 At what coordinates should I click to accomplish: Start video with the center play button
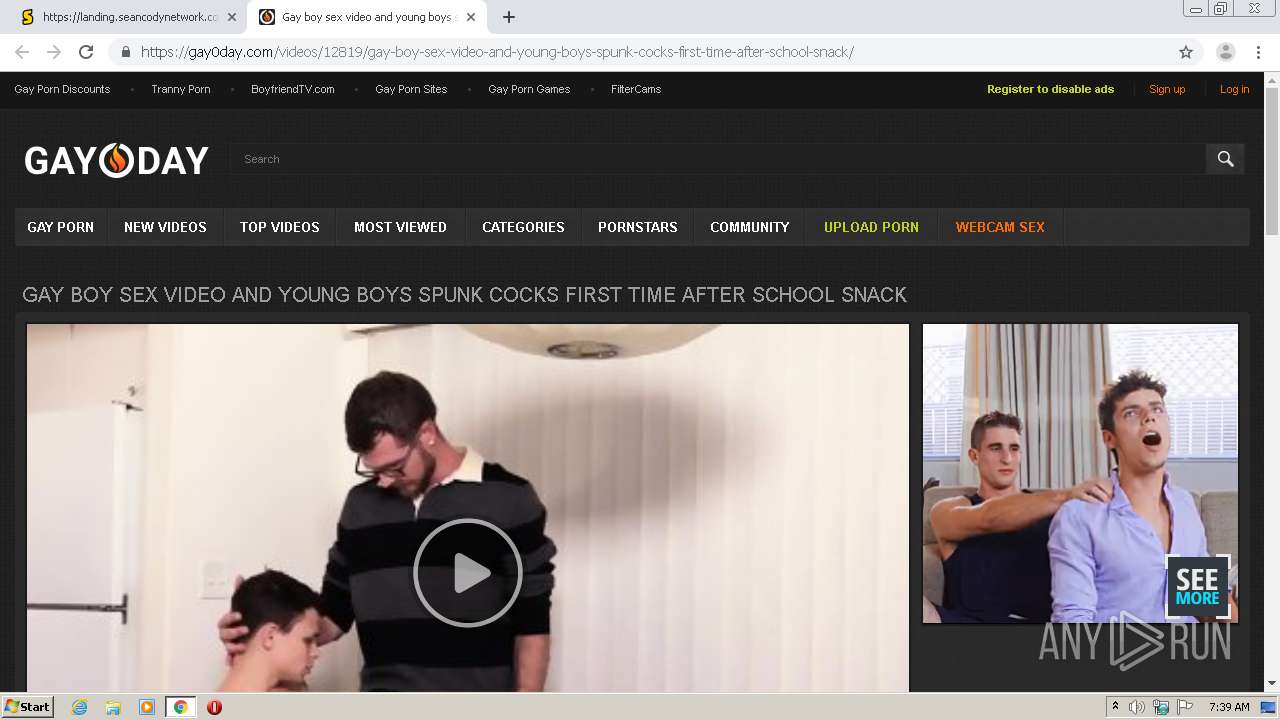[x=468, y=573]
